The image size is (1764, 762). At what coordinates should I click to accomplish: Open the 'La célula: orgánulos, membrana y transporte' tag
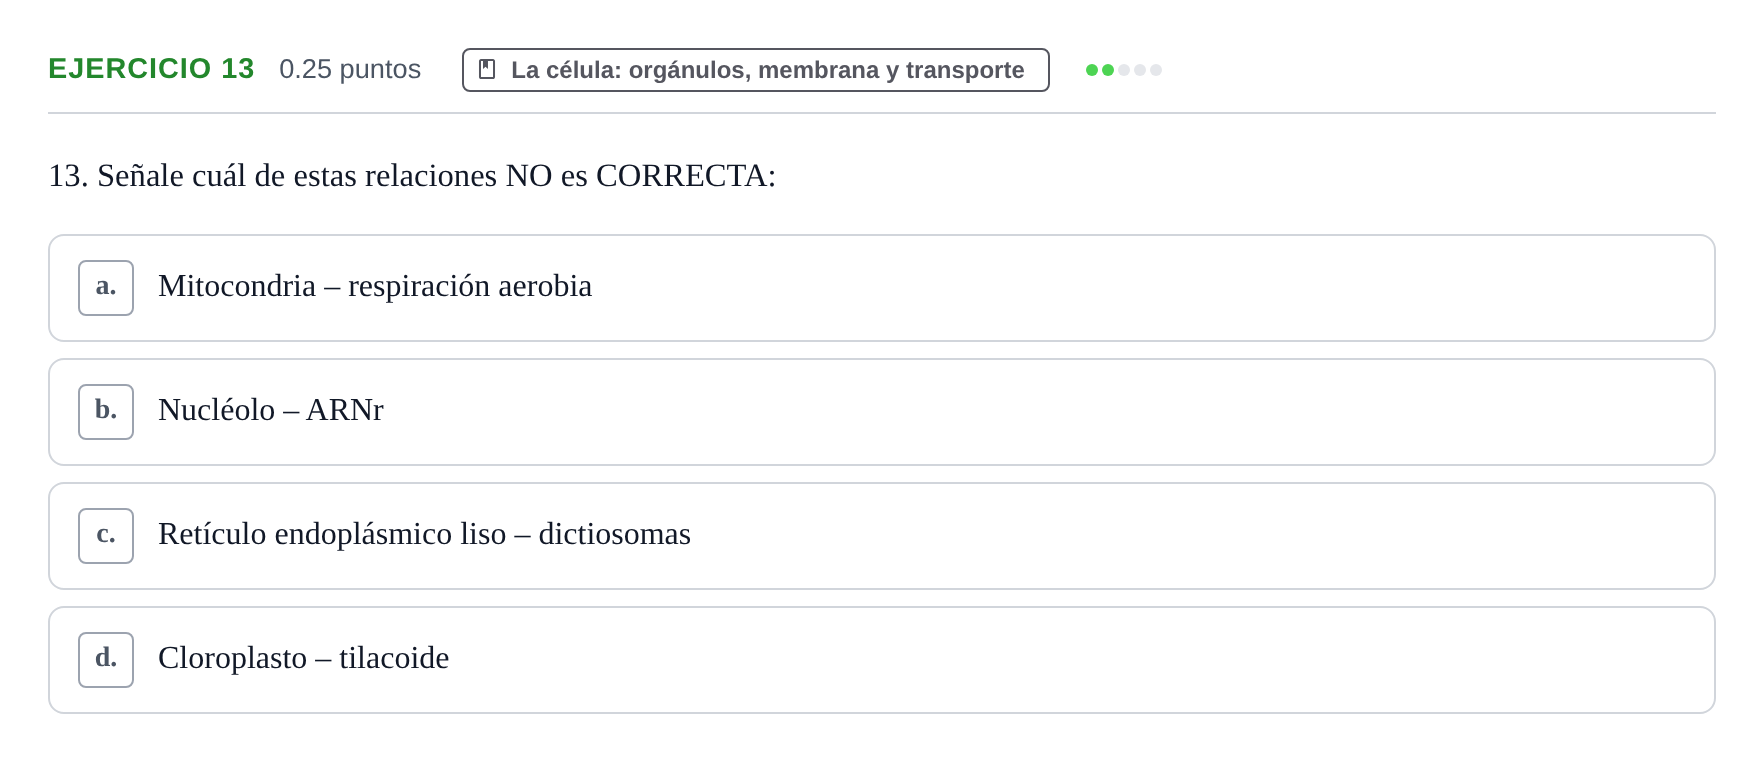tap(756, 70)
